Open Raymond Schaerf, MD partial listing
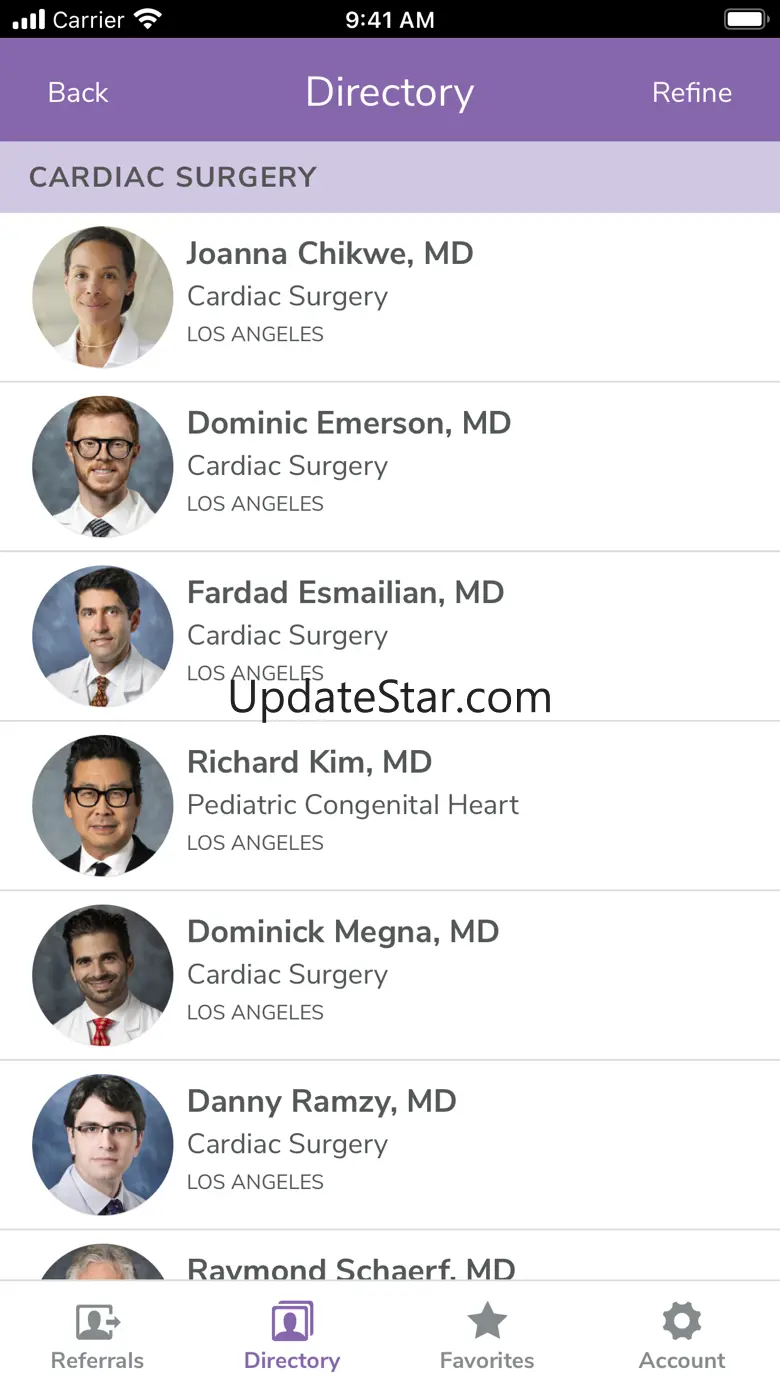Viewport: 780px width, 1387px height. [x=351, y=1267]
